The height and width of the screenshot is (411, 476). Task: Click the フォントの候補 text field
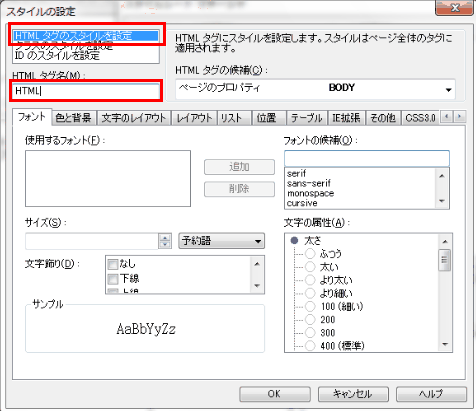point(367,158)
